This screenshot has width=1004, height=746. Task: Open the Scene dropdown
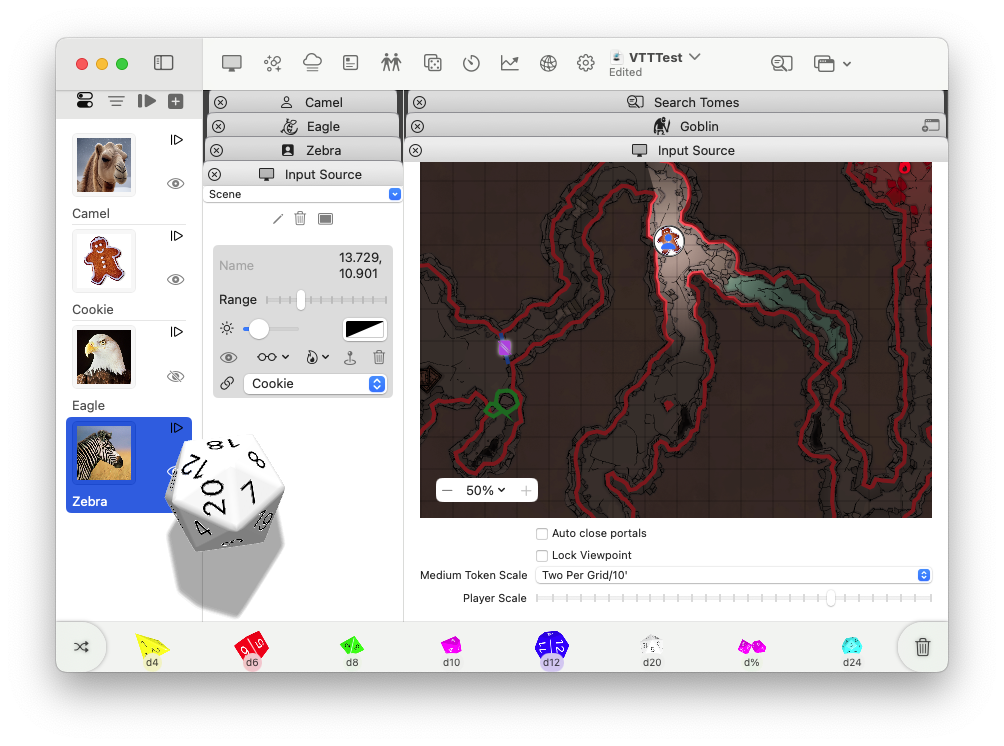[x=303, y=194]
